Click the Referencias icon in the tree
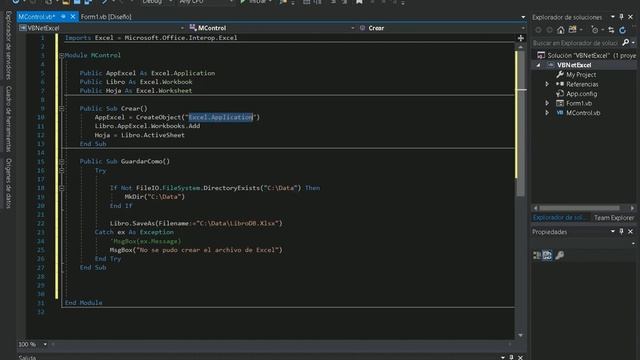The height and width of the screenshot is (360, 640). click(560, 84)
